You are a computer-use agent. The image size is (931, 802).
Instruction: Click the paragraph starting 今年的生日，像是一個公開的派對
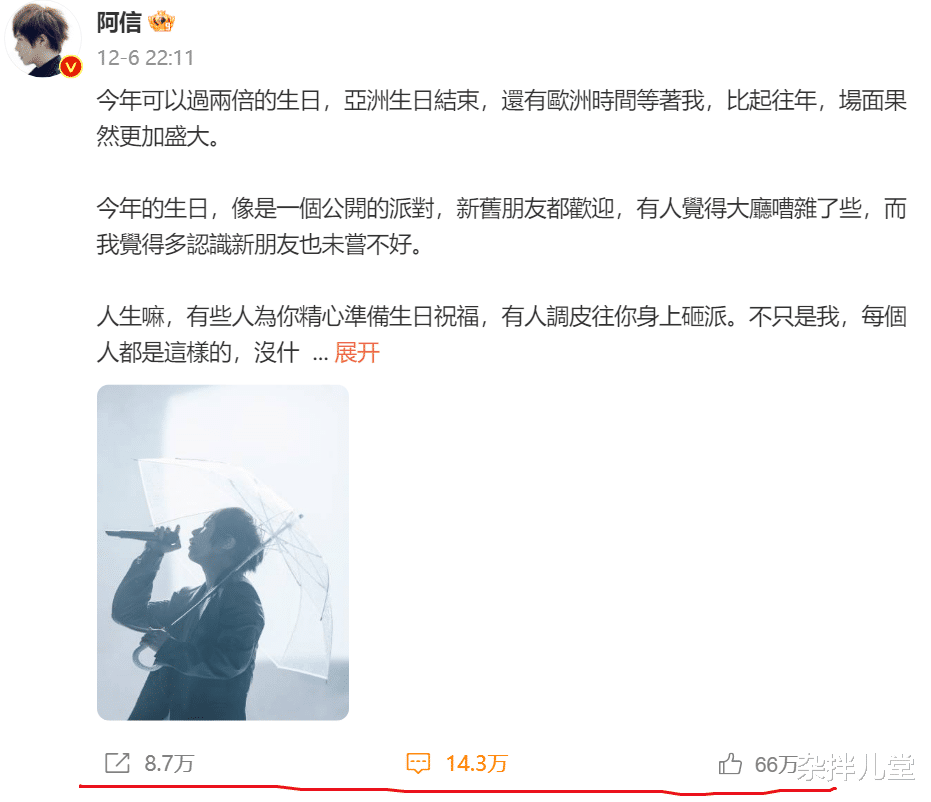pos(502,226)
